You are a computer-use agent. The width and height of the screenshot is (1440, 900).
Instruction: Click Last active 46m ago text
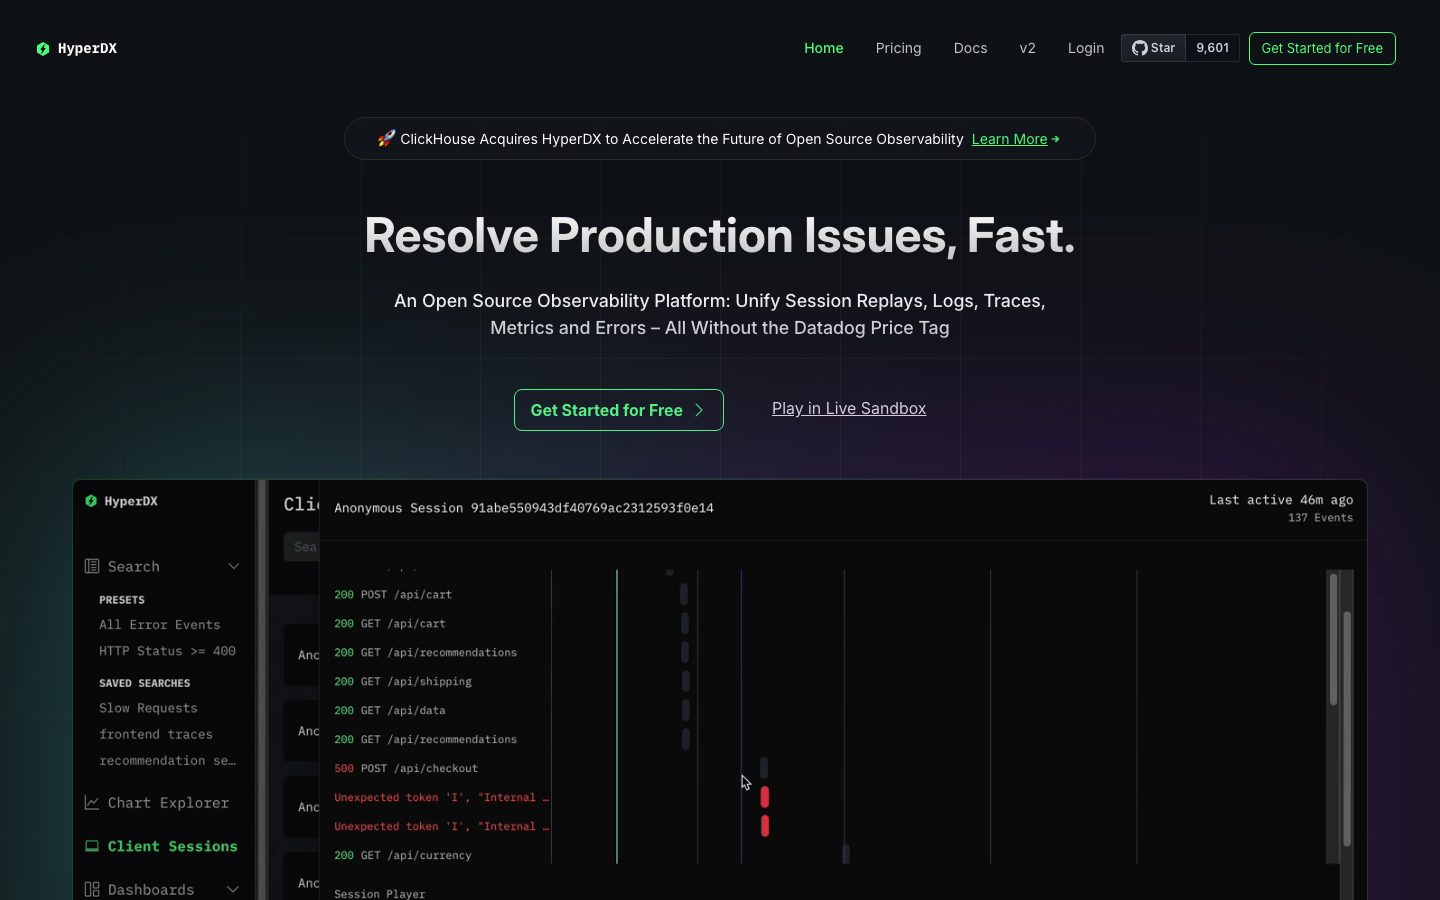pos(1281,500)
